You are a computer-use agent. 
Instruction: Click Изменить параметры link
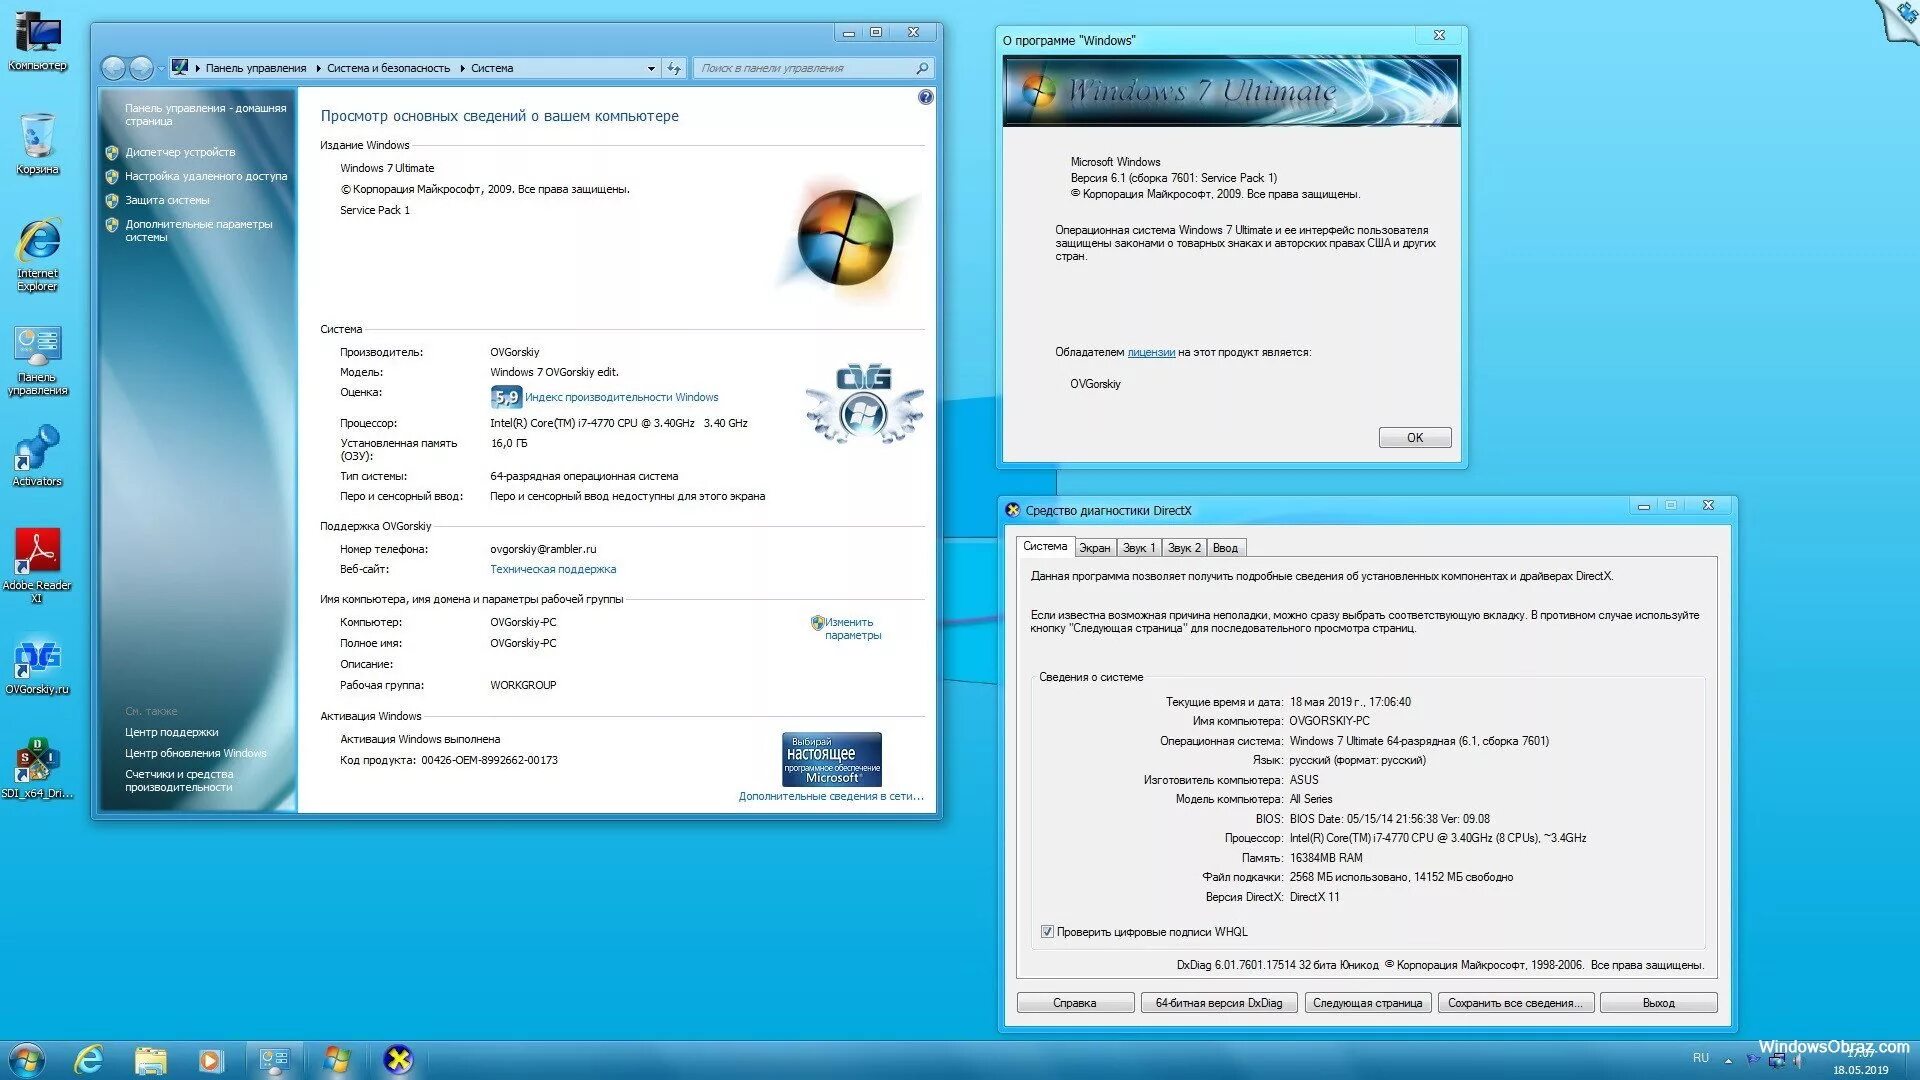click(x=853, y=628)
